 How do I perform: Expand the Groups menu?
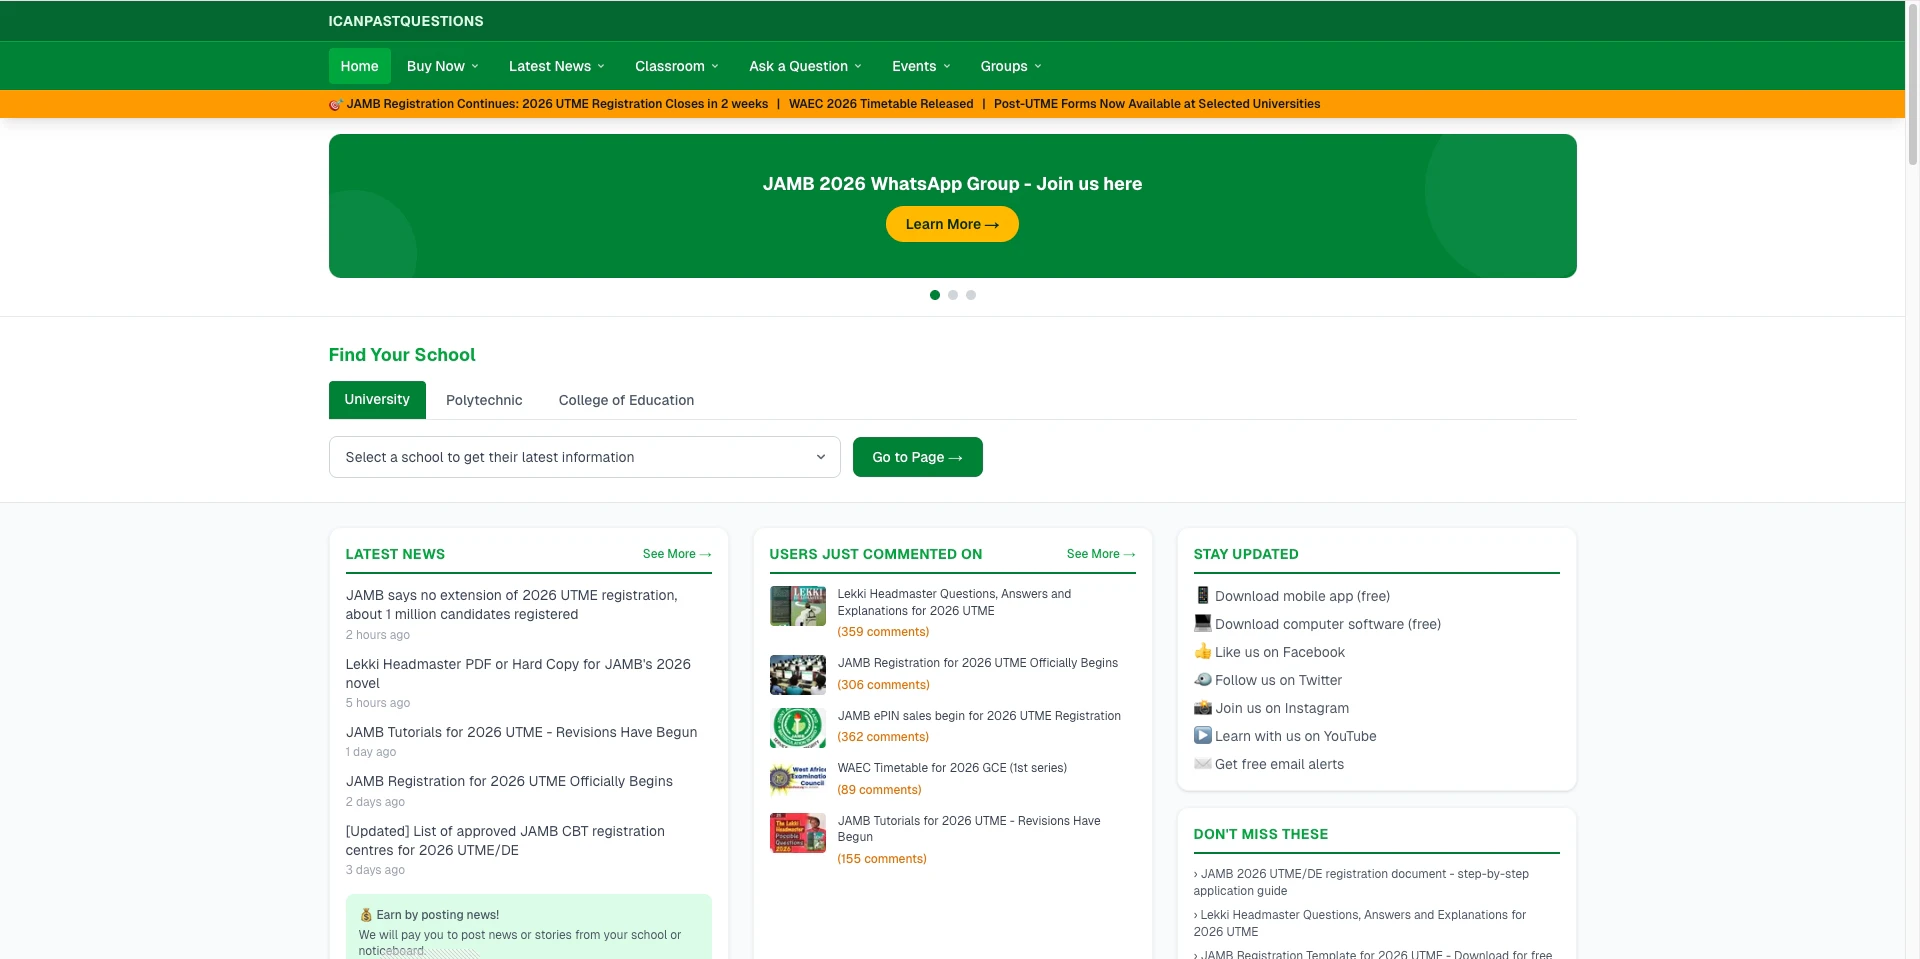pyautogui.click(x=1010, y=66)
